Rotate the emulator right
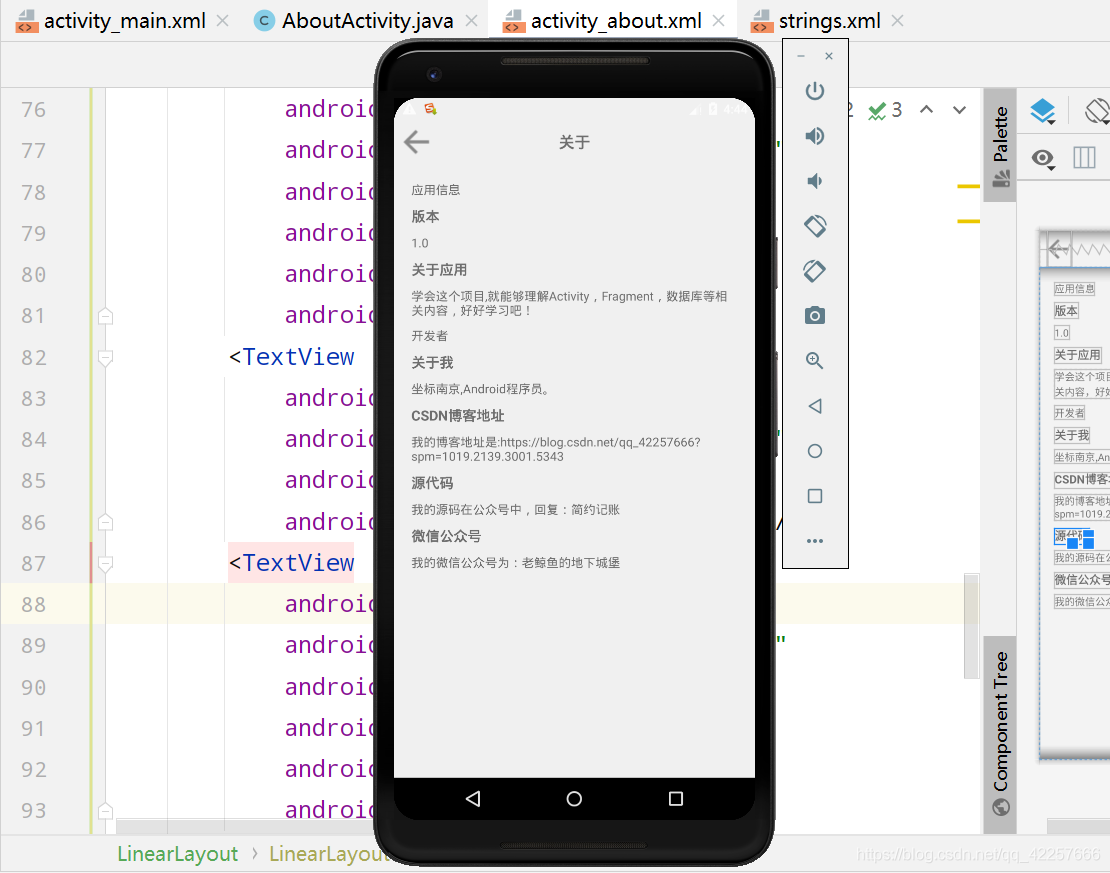The image size is (1110, 873). 815,270
